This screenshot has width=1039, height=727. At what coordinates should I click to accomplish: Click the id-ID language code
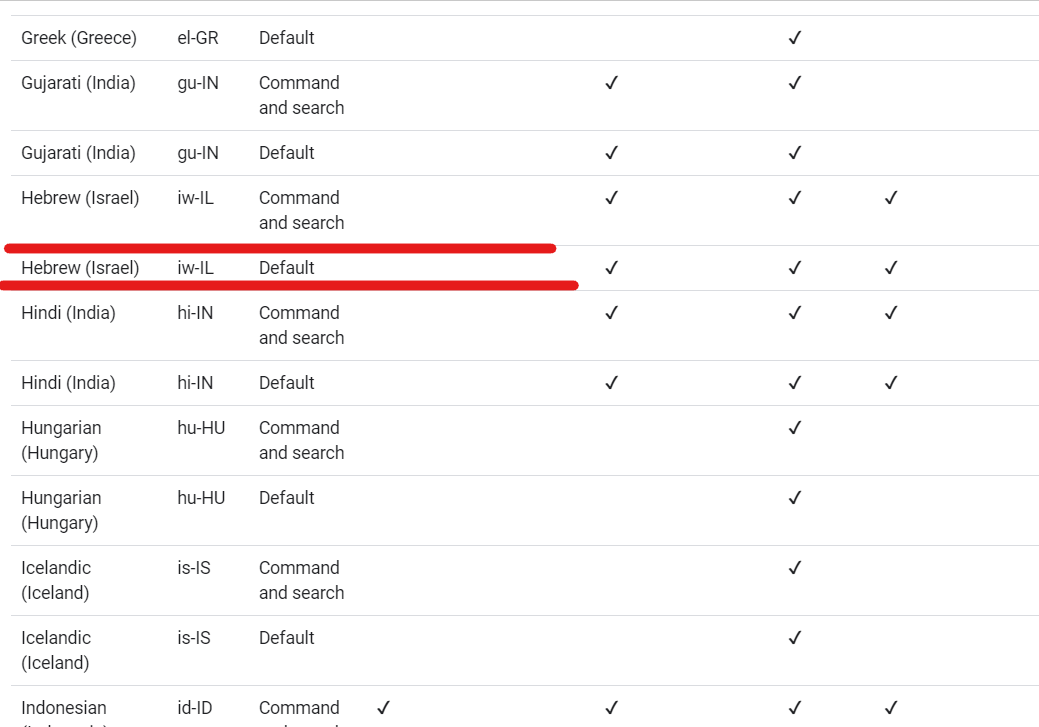(x=195, y=708)
